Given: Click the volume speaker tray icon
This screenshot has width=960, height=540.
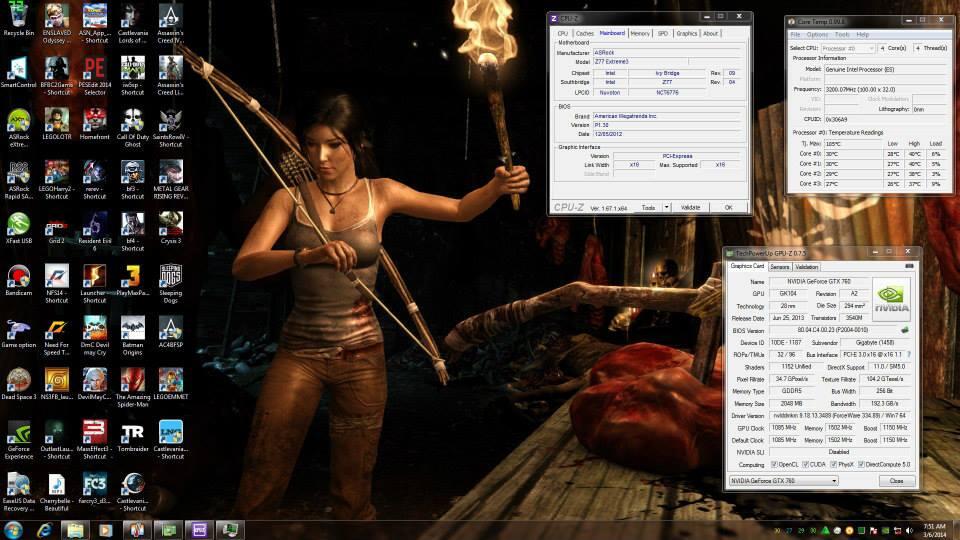Looking at the screenshot, I should 909,530.
